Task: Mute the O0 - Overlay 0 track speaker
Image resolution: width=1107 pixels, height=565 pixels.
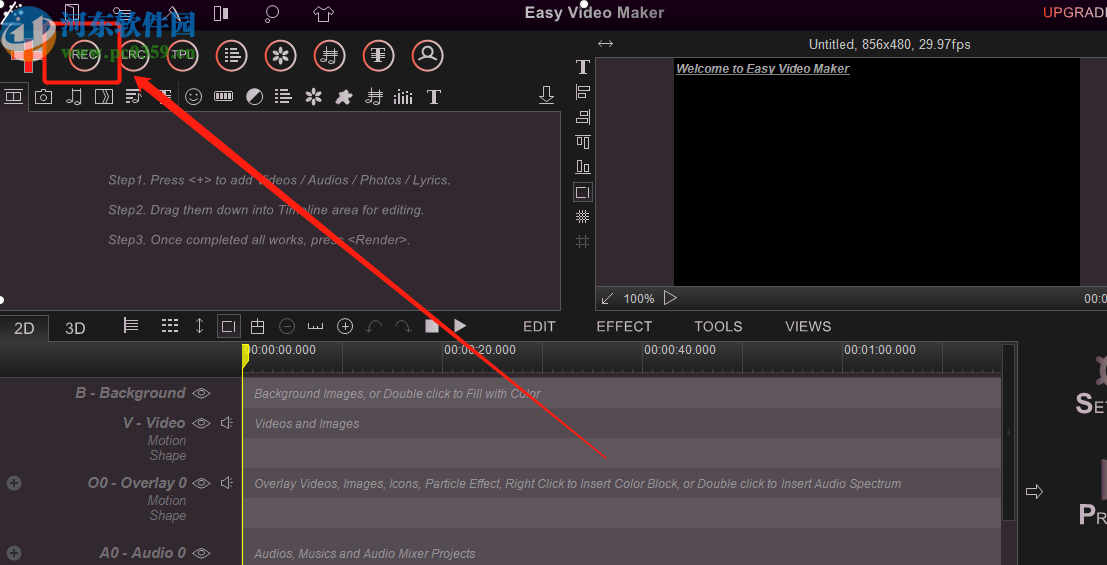Action: pos(227,483)
